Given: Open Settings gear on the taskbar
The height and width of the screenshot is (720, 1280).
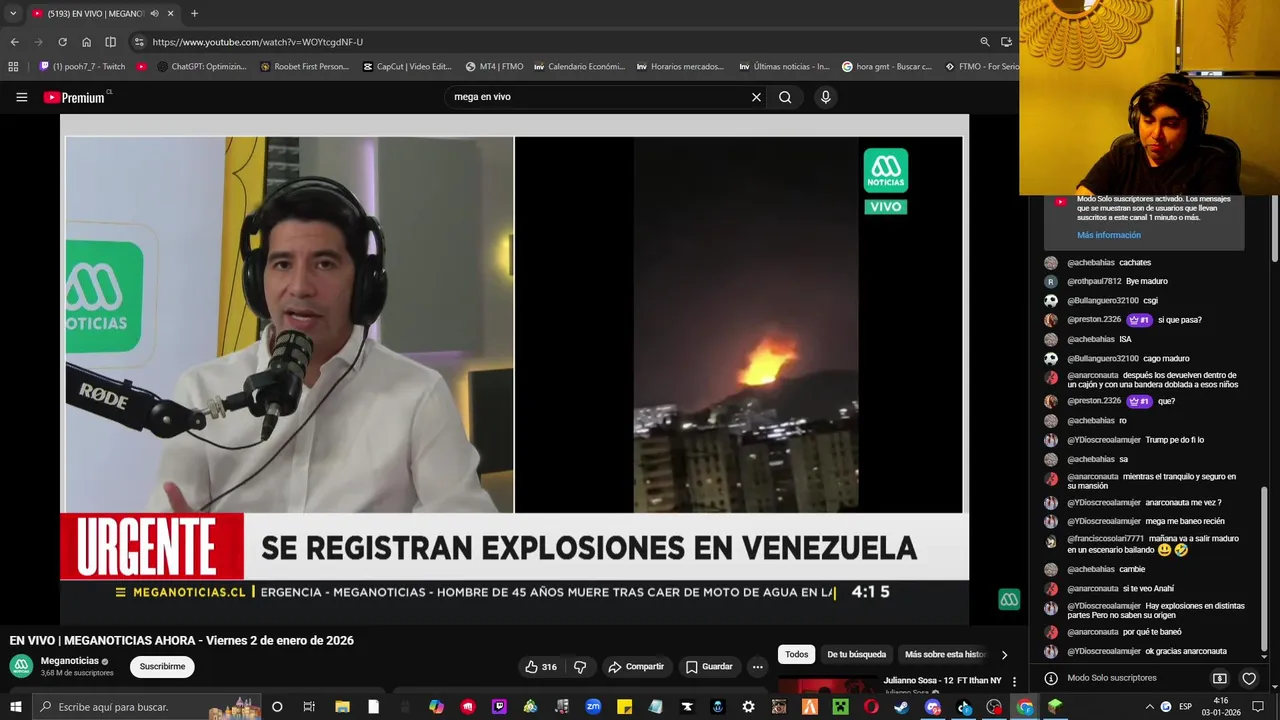Looking at the screenshot, I should [748, 707].
